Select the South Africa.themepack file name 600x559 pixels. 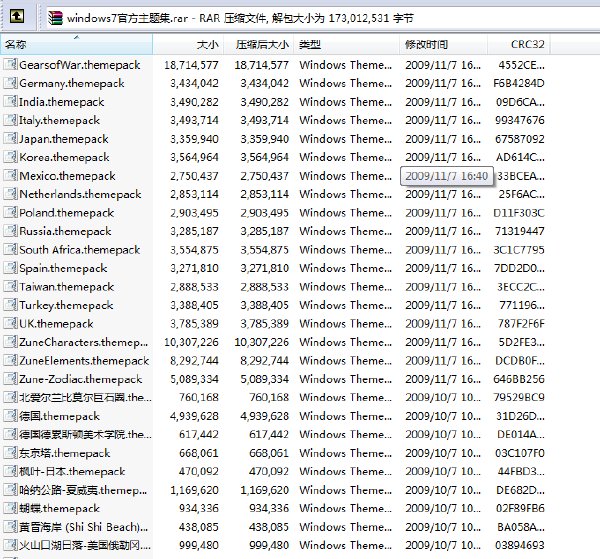[80, 250]
